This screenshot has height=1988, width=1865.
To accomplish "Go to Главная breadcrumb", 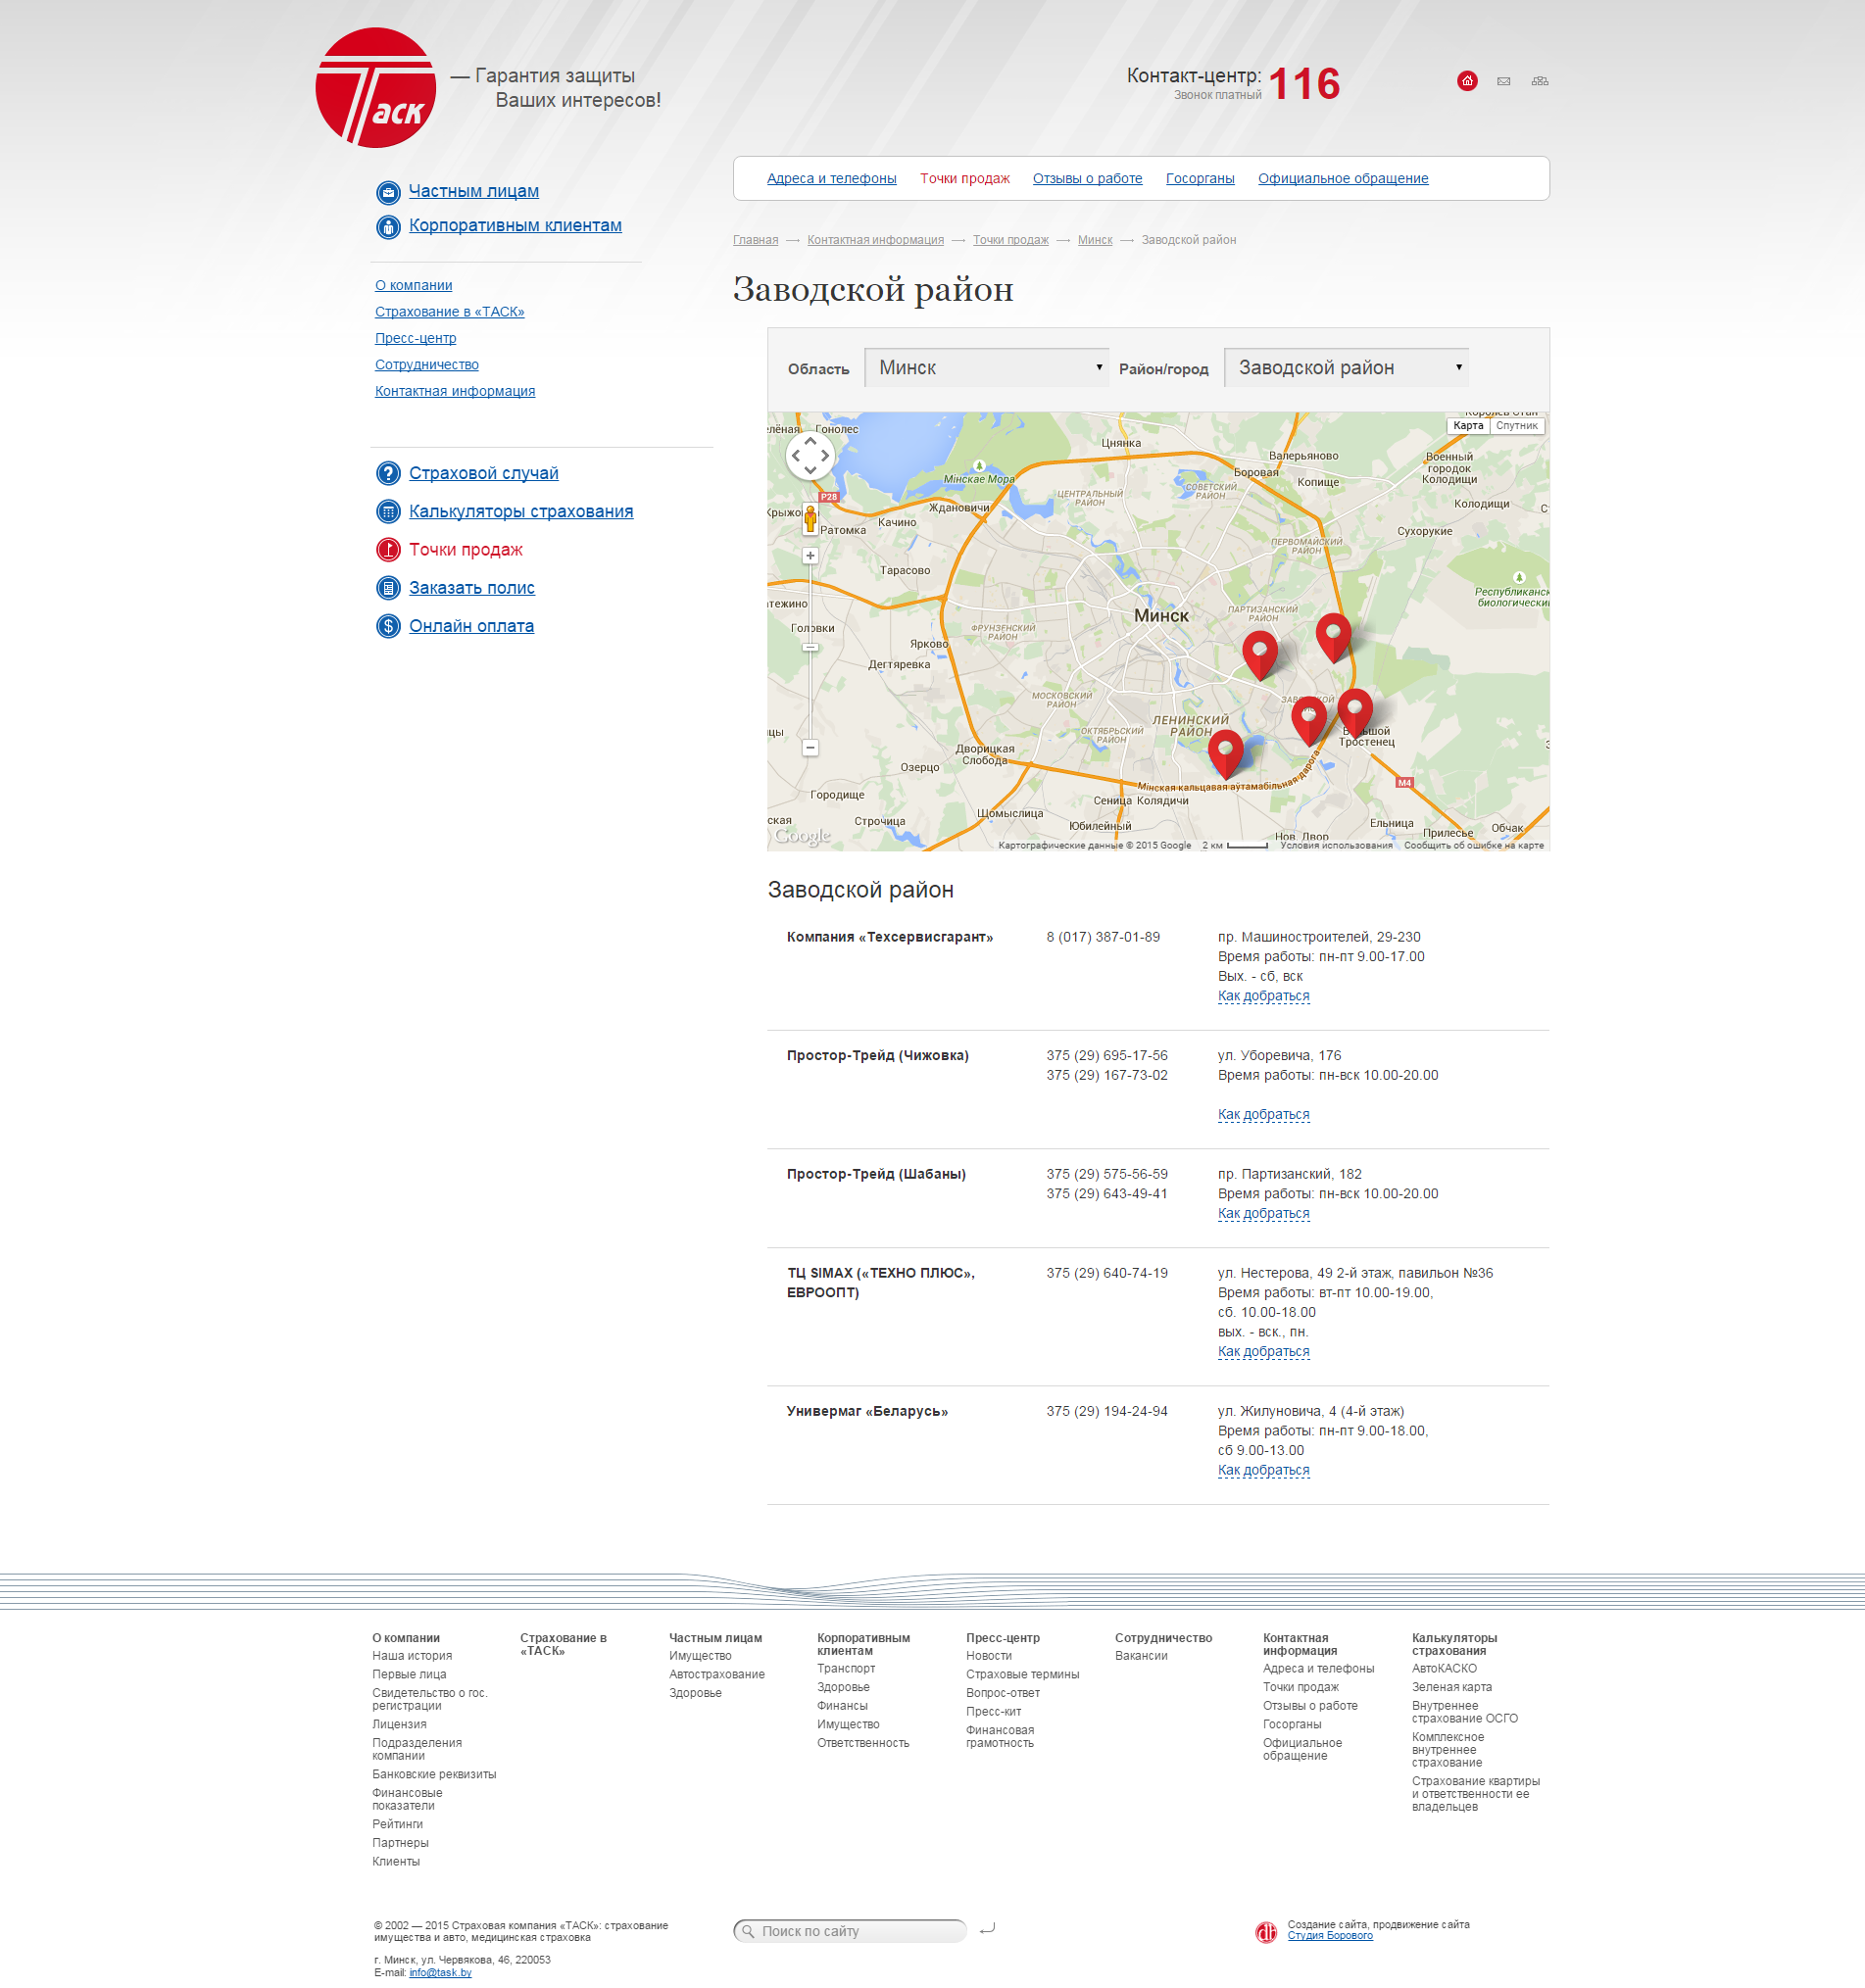I will (755, 240).
